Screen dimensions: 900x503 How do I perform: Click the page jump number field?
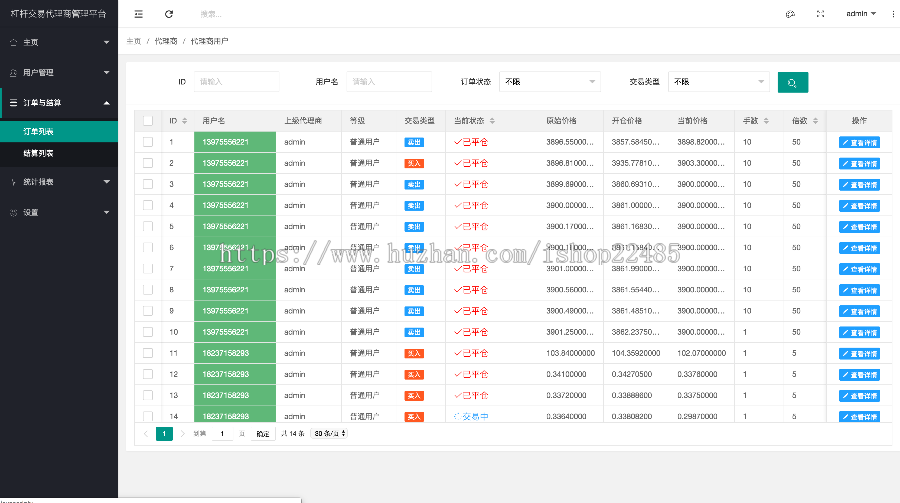click(x=222, y=434)
